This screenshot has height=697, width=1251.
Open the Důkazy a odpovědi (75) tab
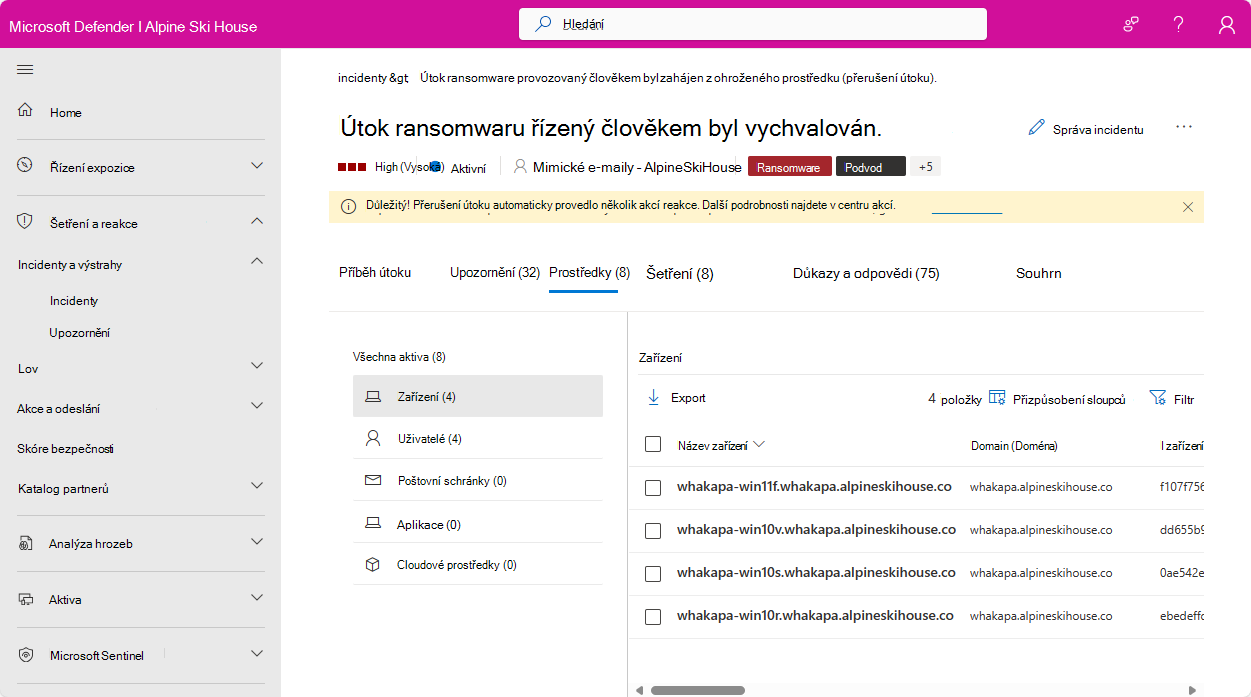866,273
